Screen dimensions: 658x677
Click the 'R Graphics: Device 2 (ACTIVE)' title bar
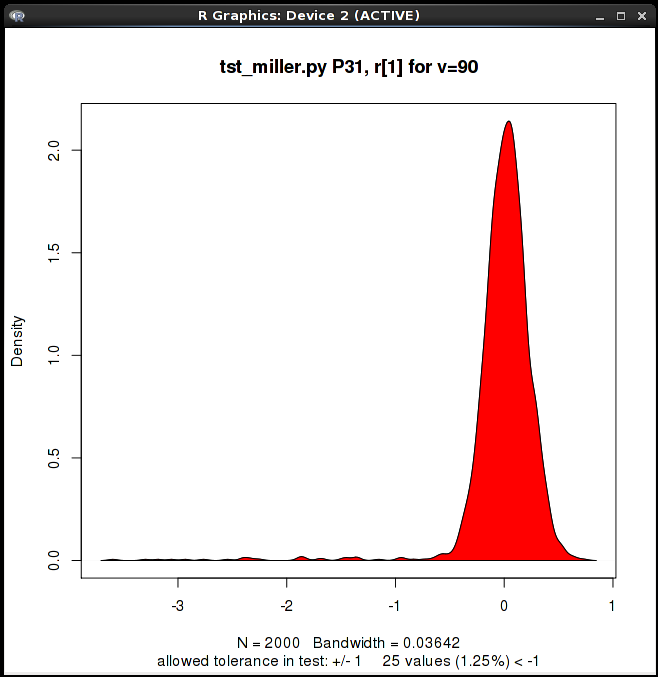308,15
